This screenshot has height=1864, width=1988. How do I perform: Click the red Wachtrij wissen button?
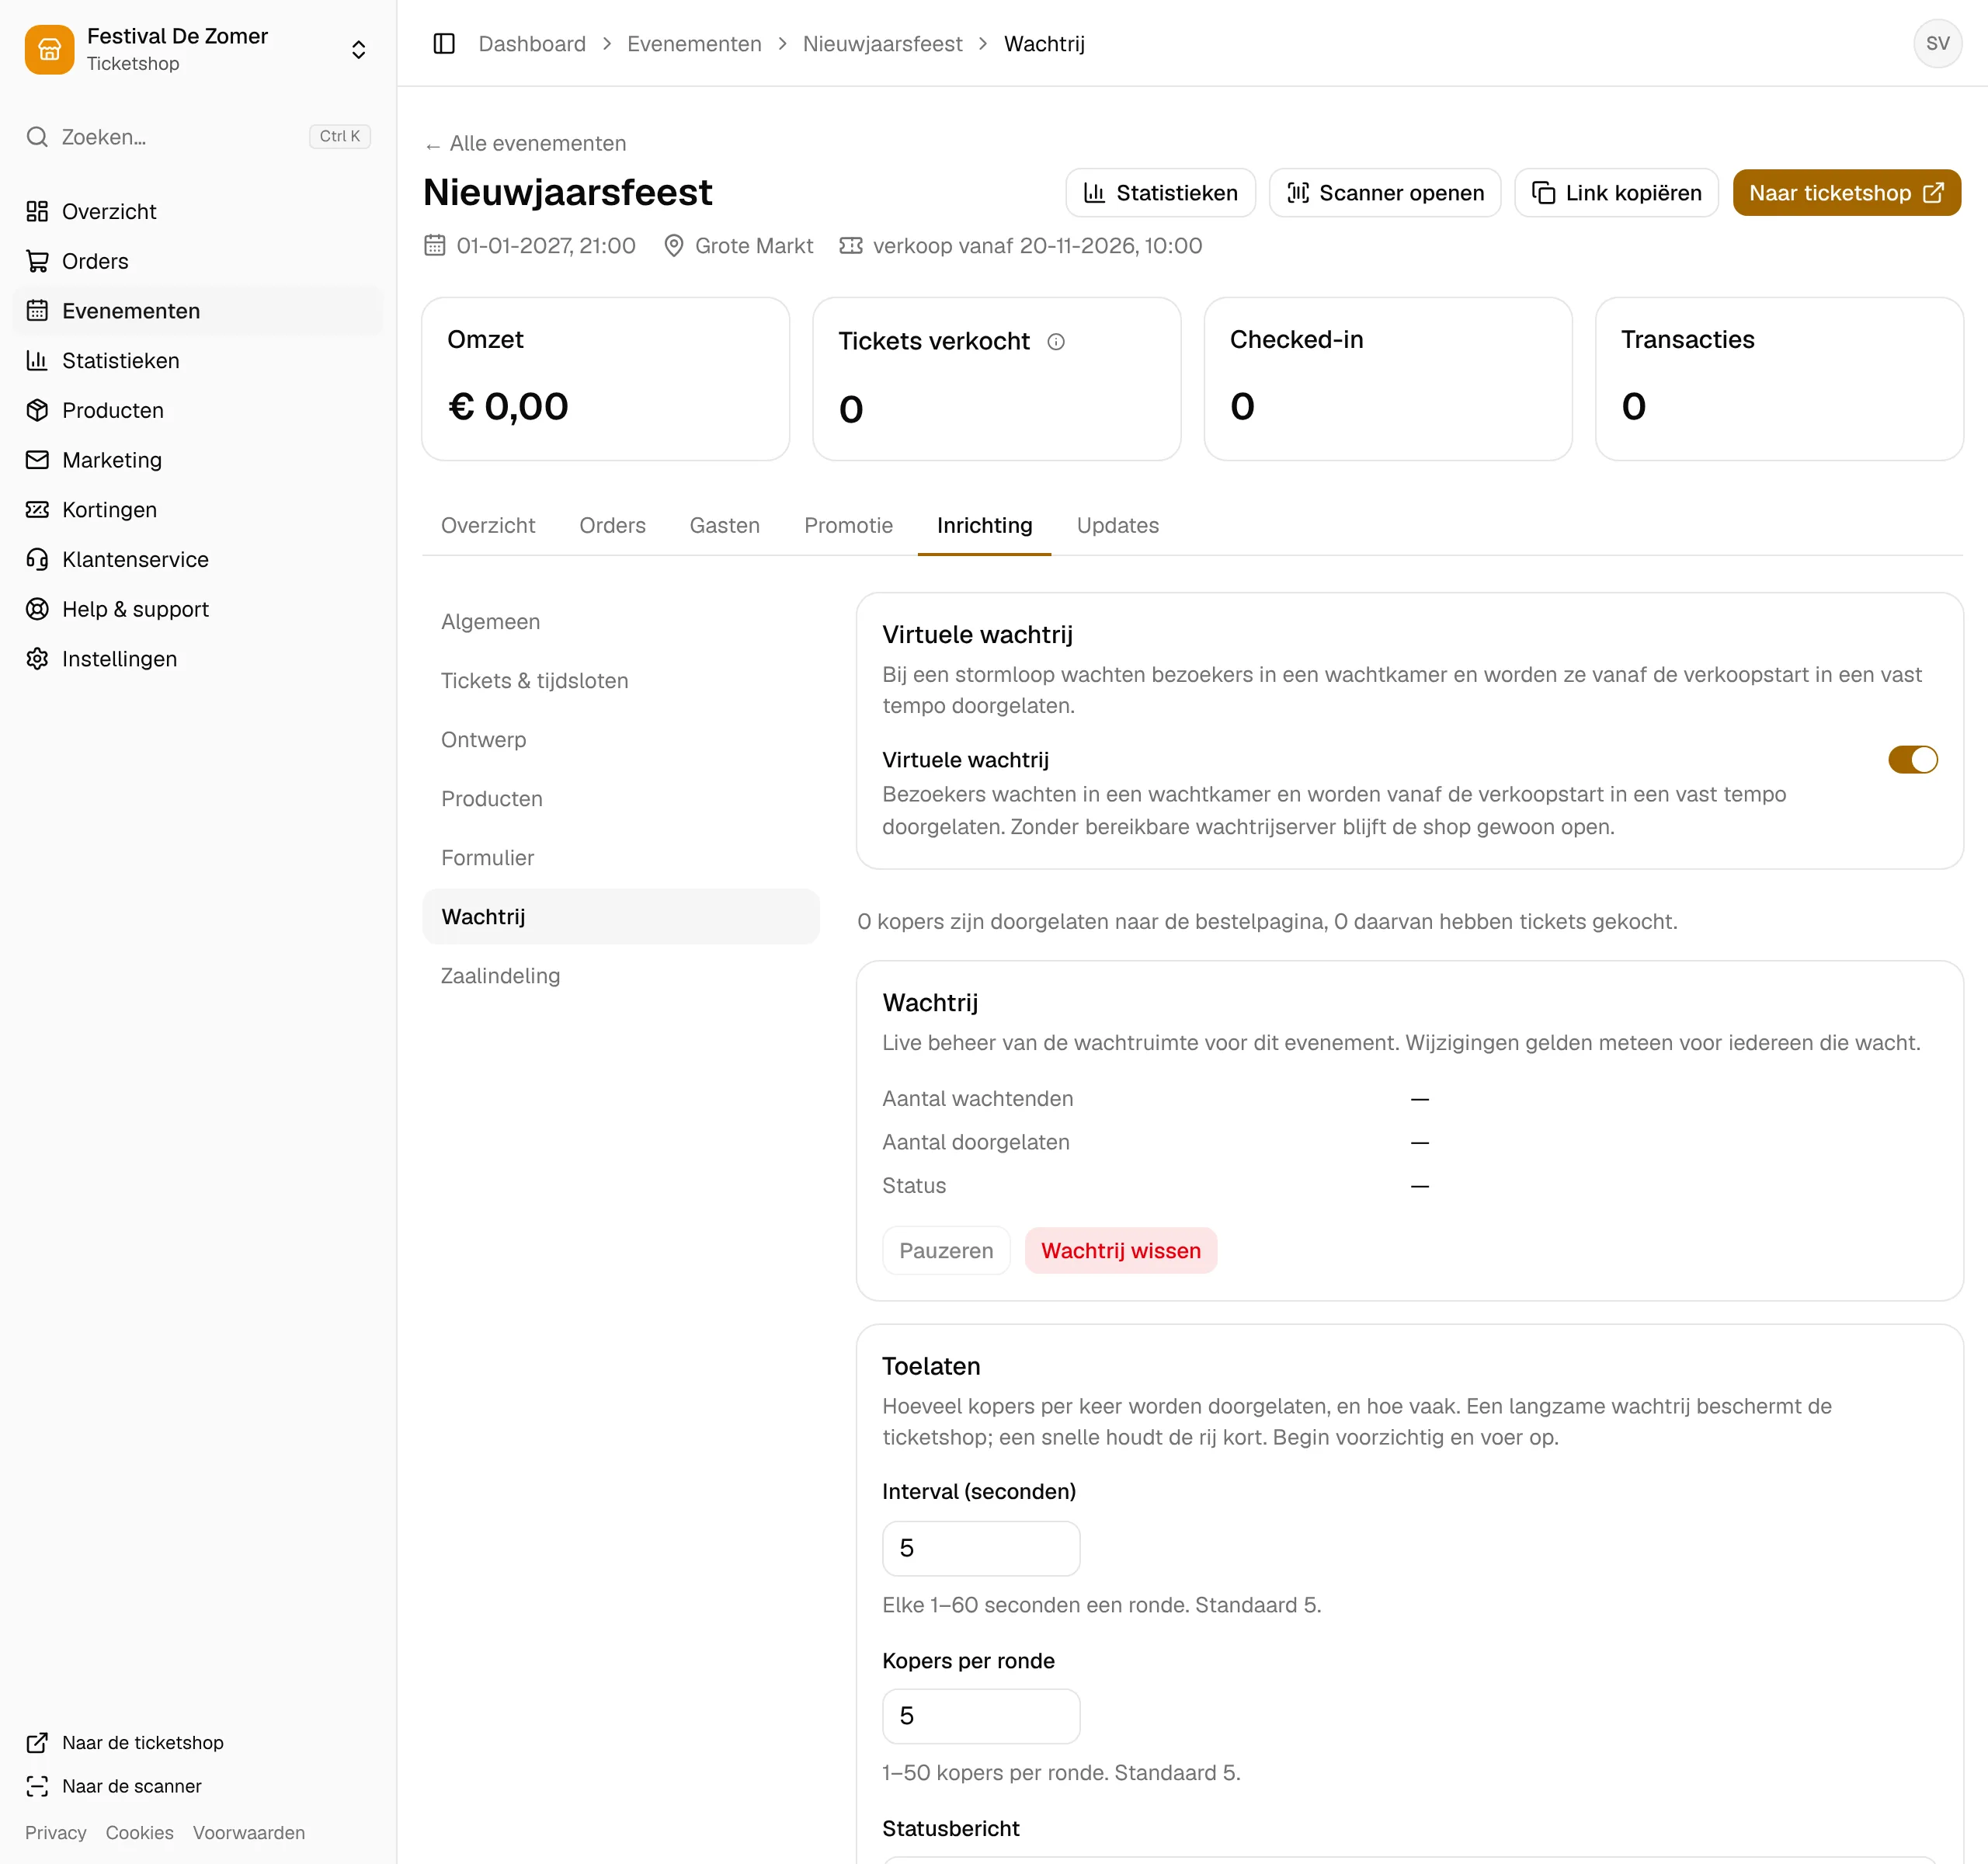pos(1120,1251)
